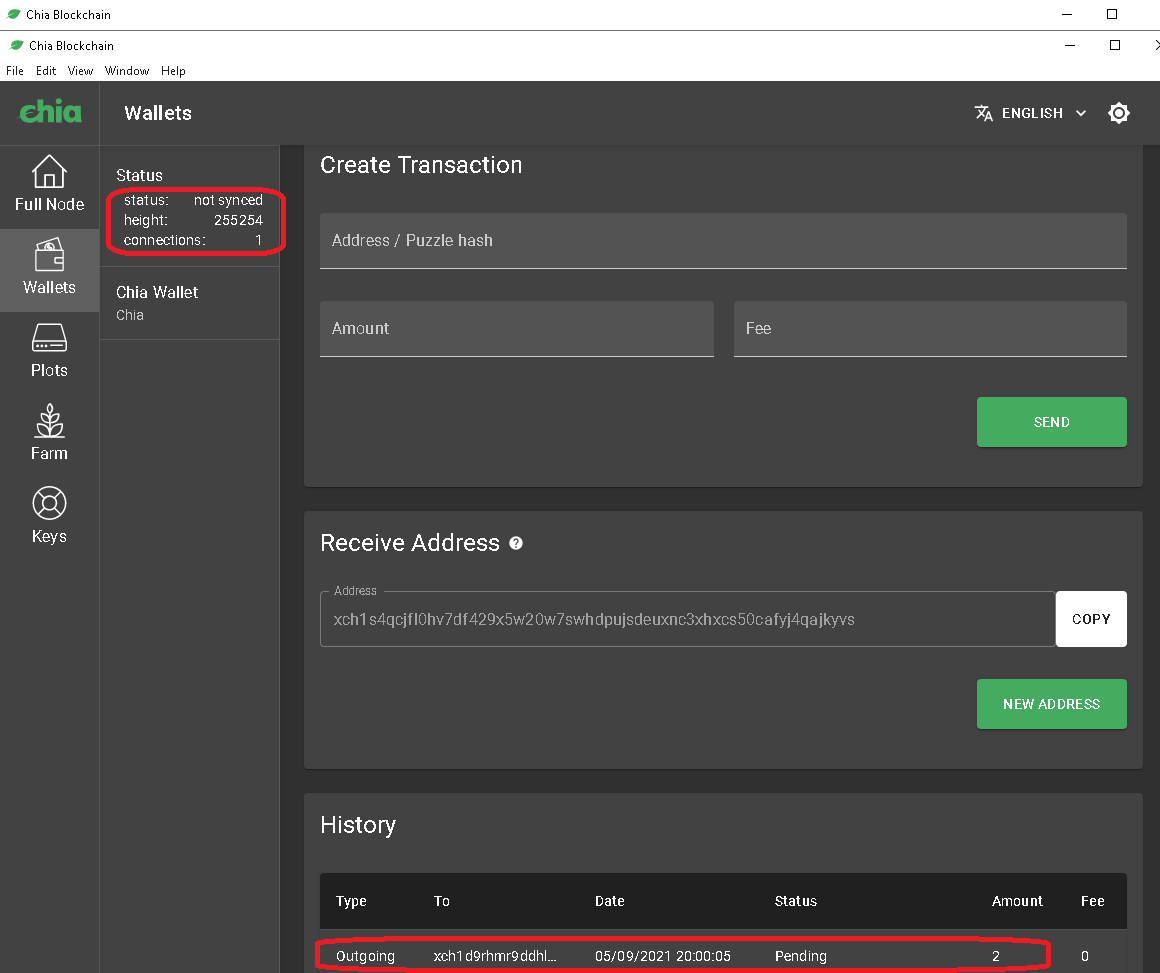Click the translate language icon
The image size is (1160, 973).
coord(983,113)
